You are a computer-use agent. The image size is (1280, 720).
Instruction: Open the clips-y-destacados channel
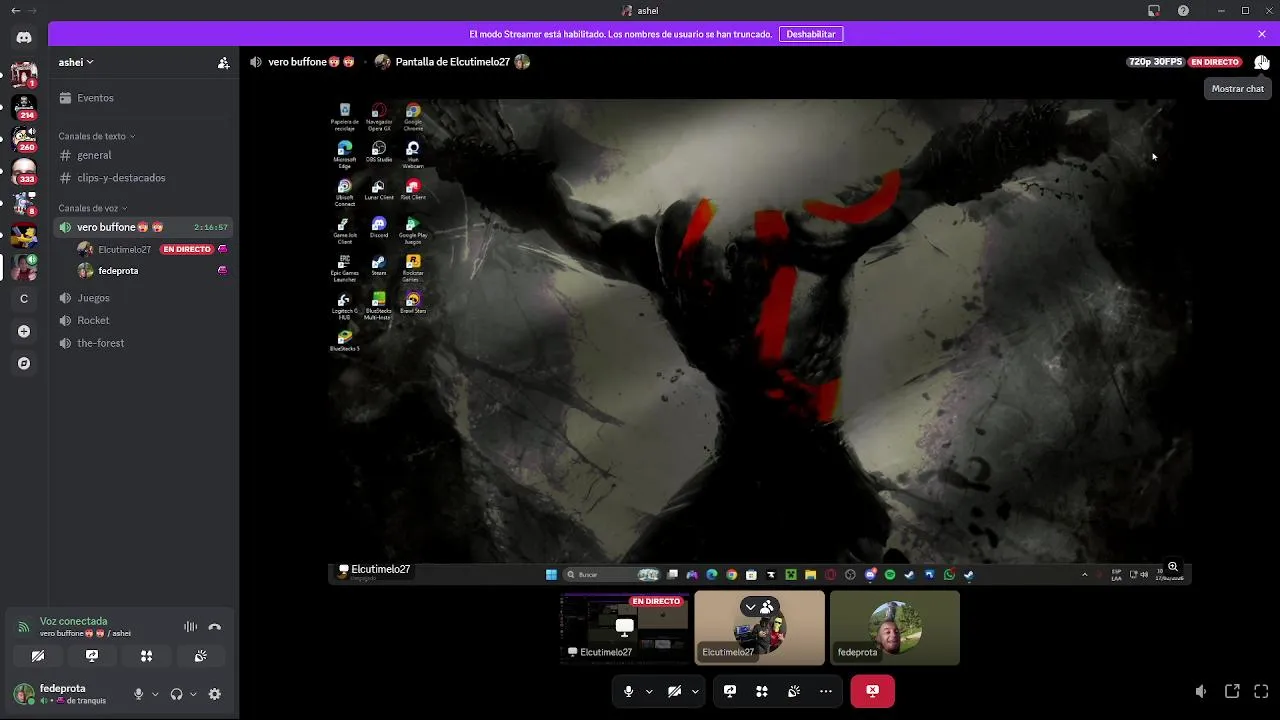coord(144,178)
